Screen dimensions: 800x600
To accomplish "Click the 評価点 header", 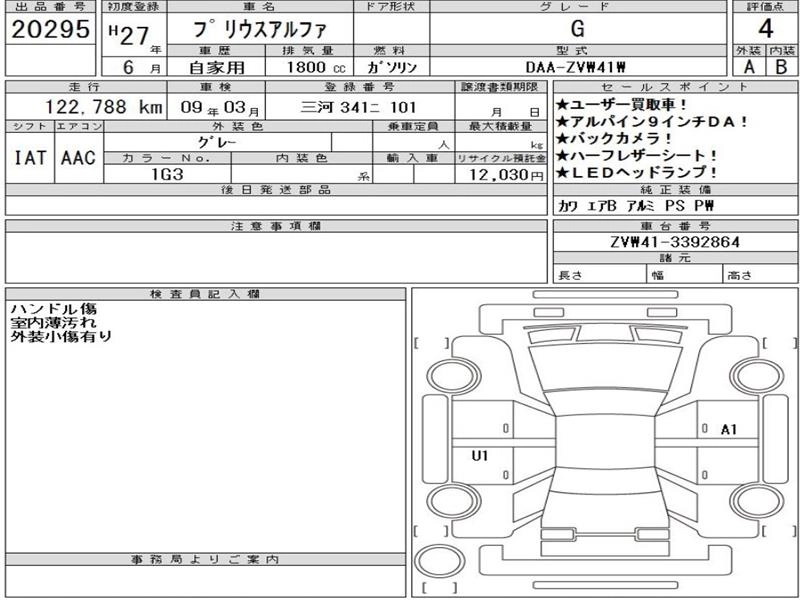I will click(765, 7).
